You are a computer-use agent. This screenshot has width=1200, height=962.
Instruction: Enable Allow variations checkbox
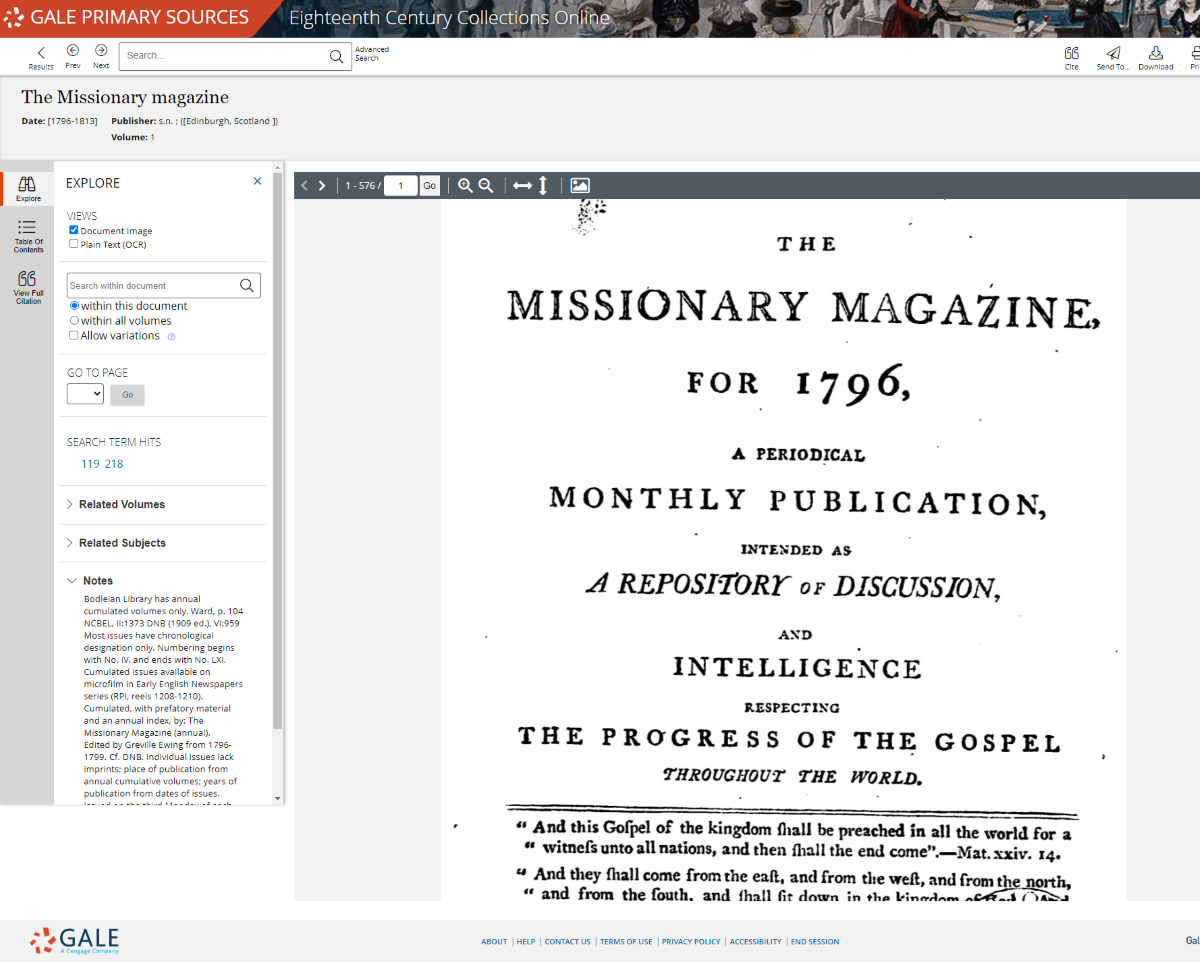(x=73, y=336)
